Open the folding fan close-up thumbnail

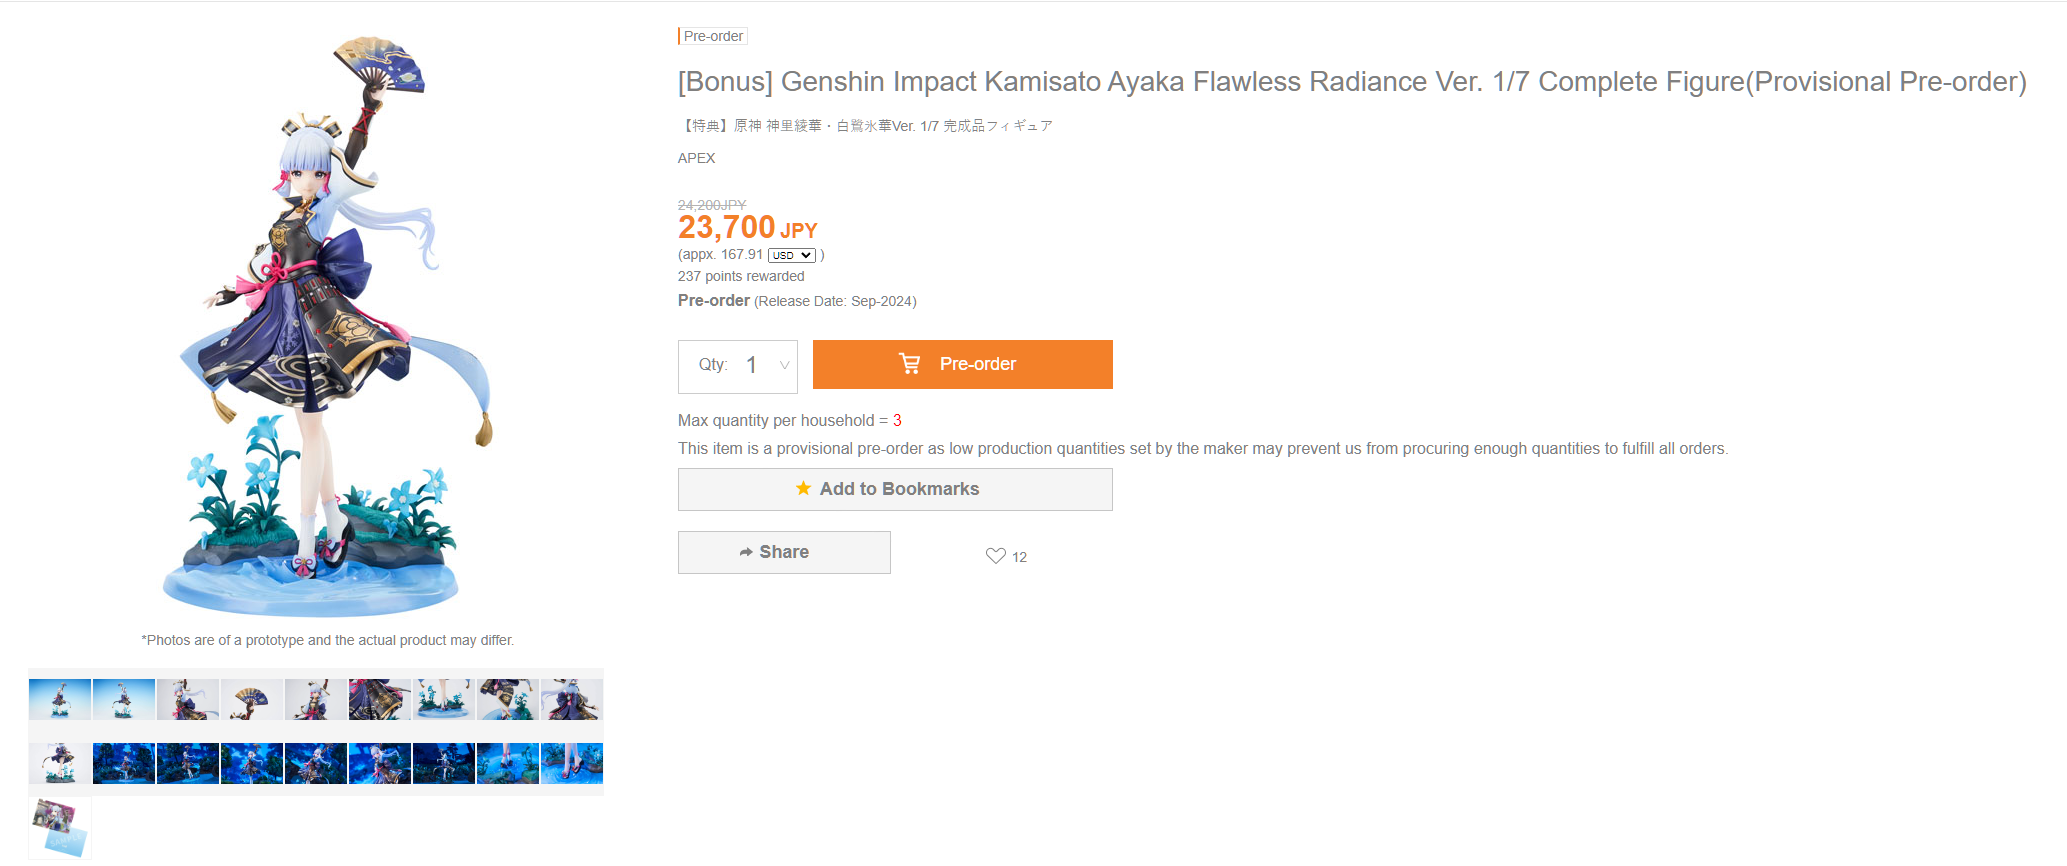pyautogui.click(x=252, y=699)
